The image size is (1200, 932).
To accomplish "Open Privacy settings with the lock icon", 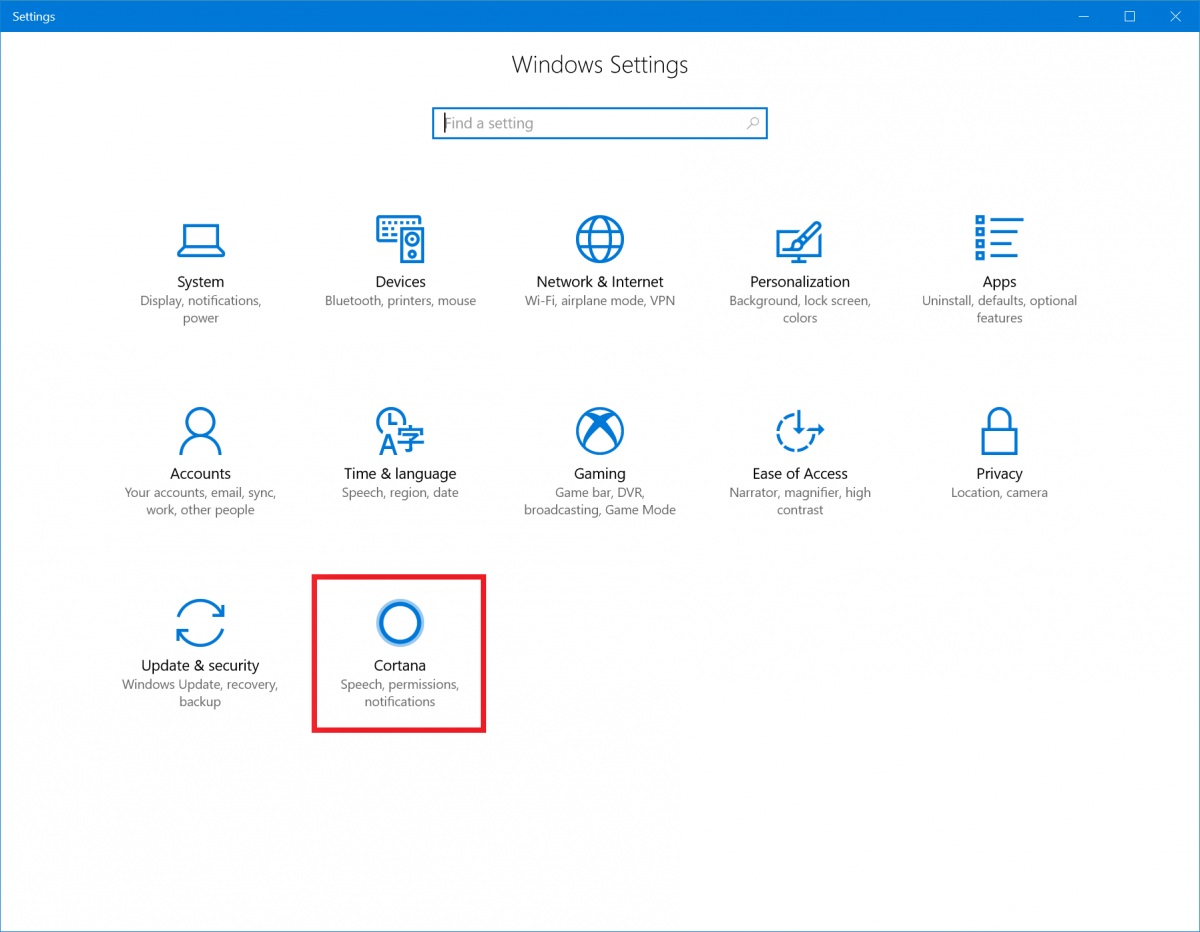I will [x=998, y=450].
